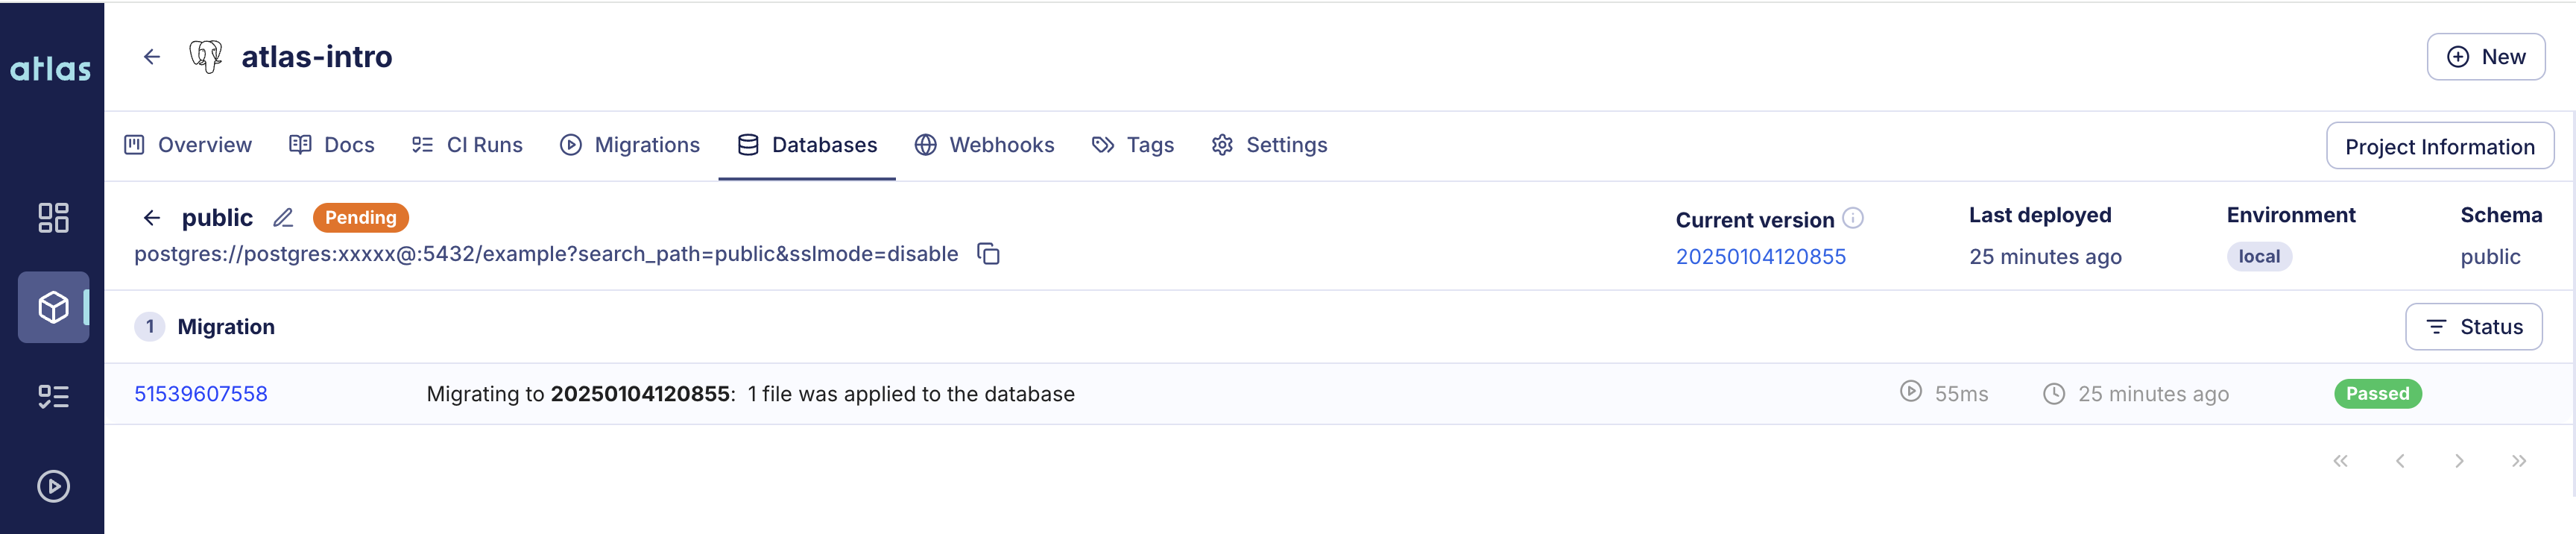The width and height of the screenshot is (2576, 534).
Task: Click the edit pencil next to public
Action: click(284, 217)
